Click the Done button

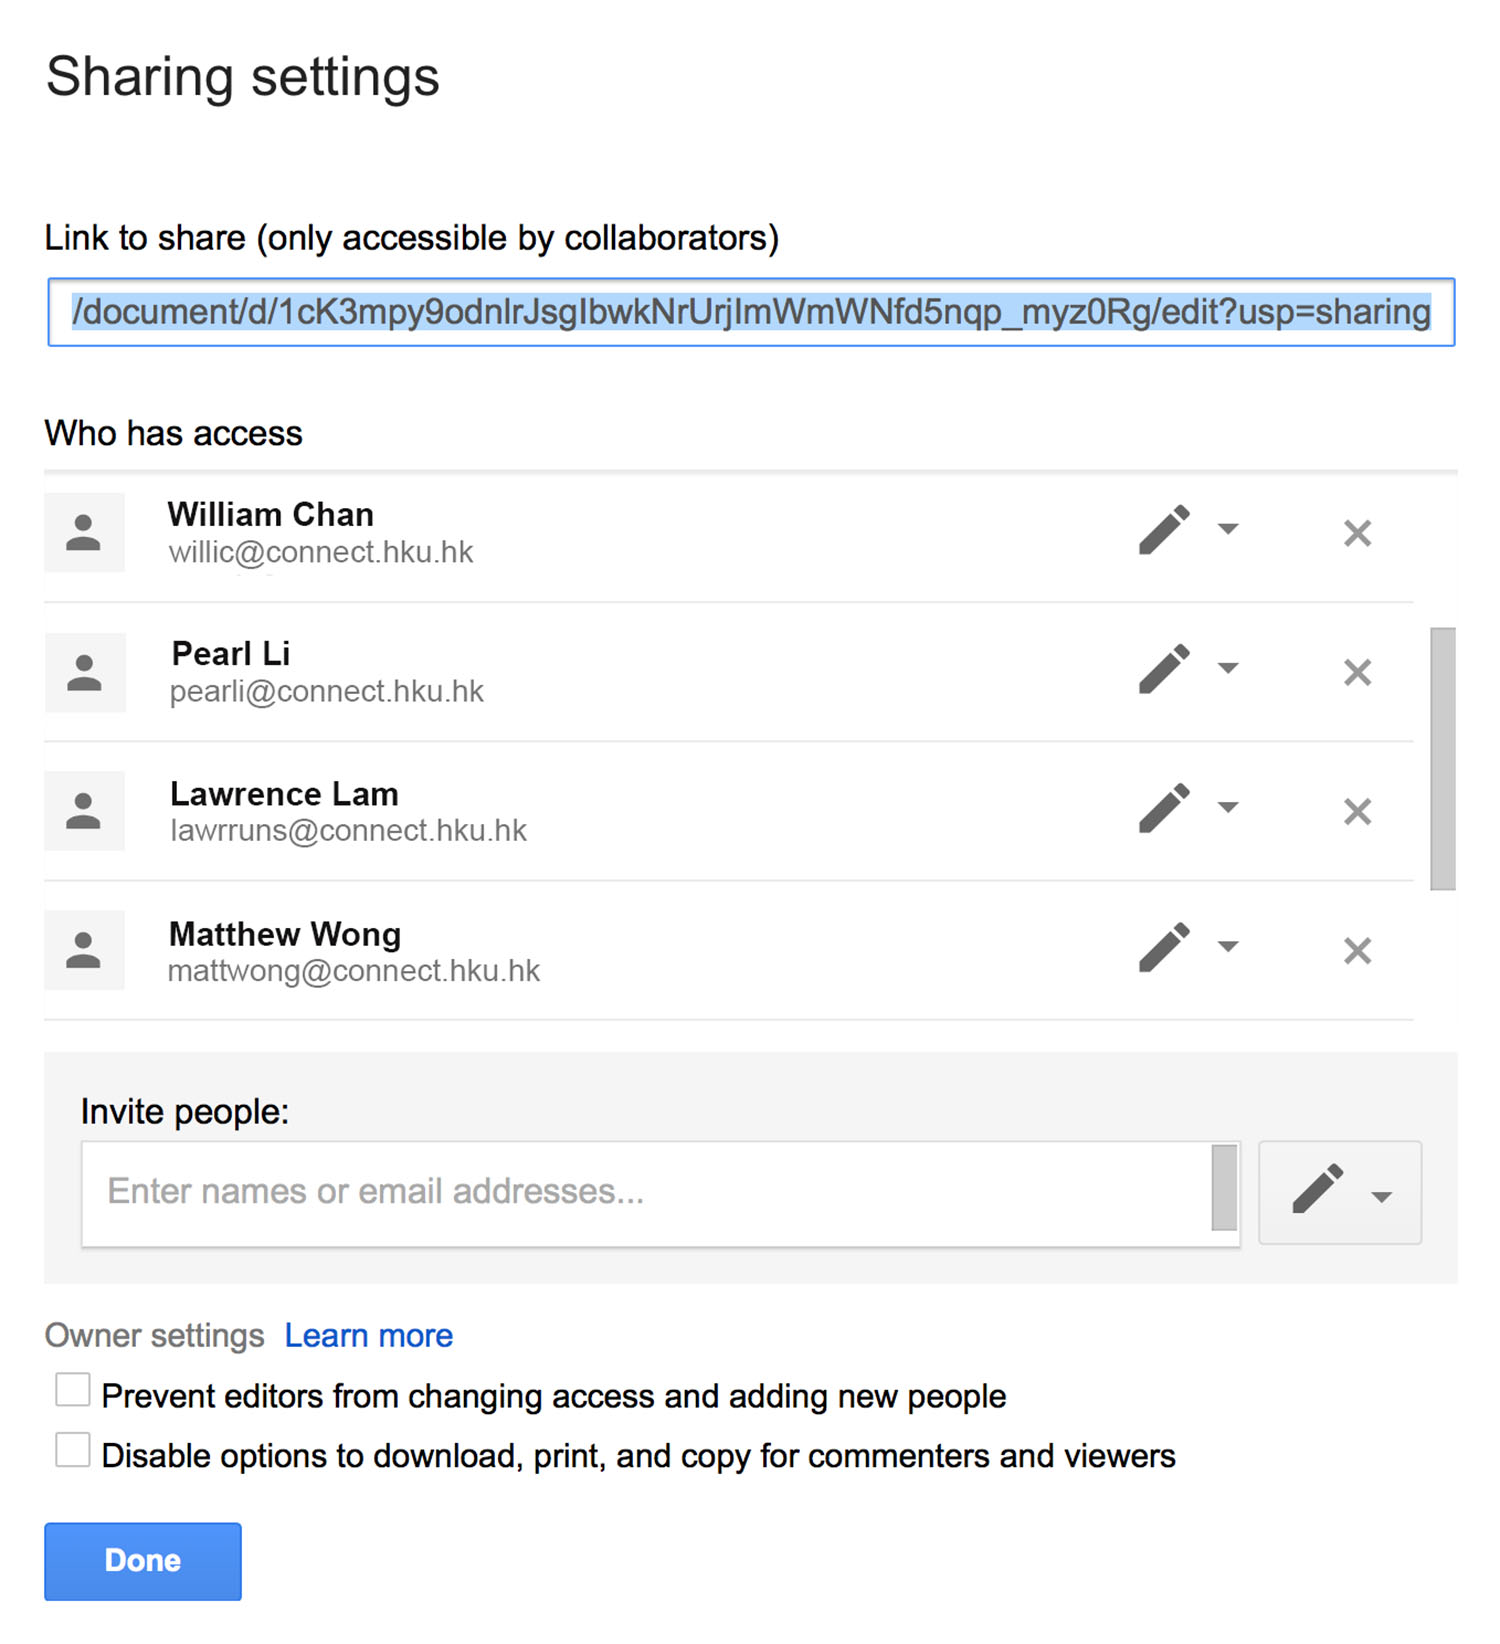click(143, 1561)
